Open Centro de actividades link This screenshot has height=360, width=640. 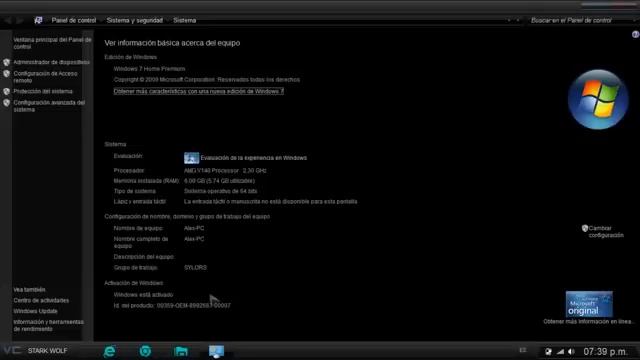(x=41, y=300)
